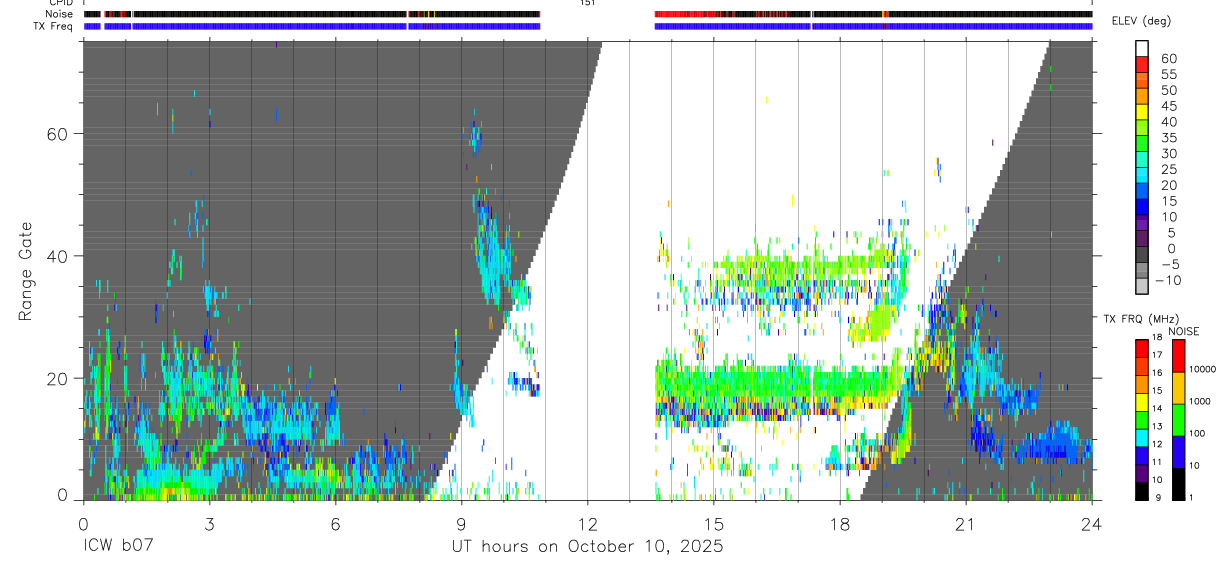Click ELEV colorbar label '45'
Viewport: 1228px width, 567px height.
click(1169, 106)
